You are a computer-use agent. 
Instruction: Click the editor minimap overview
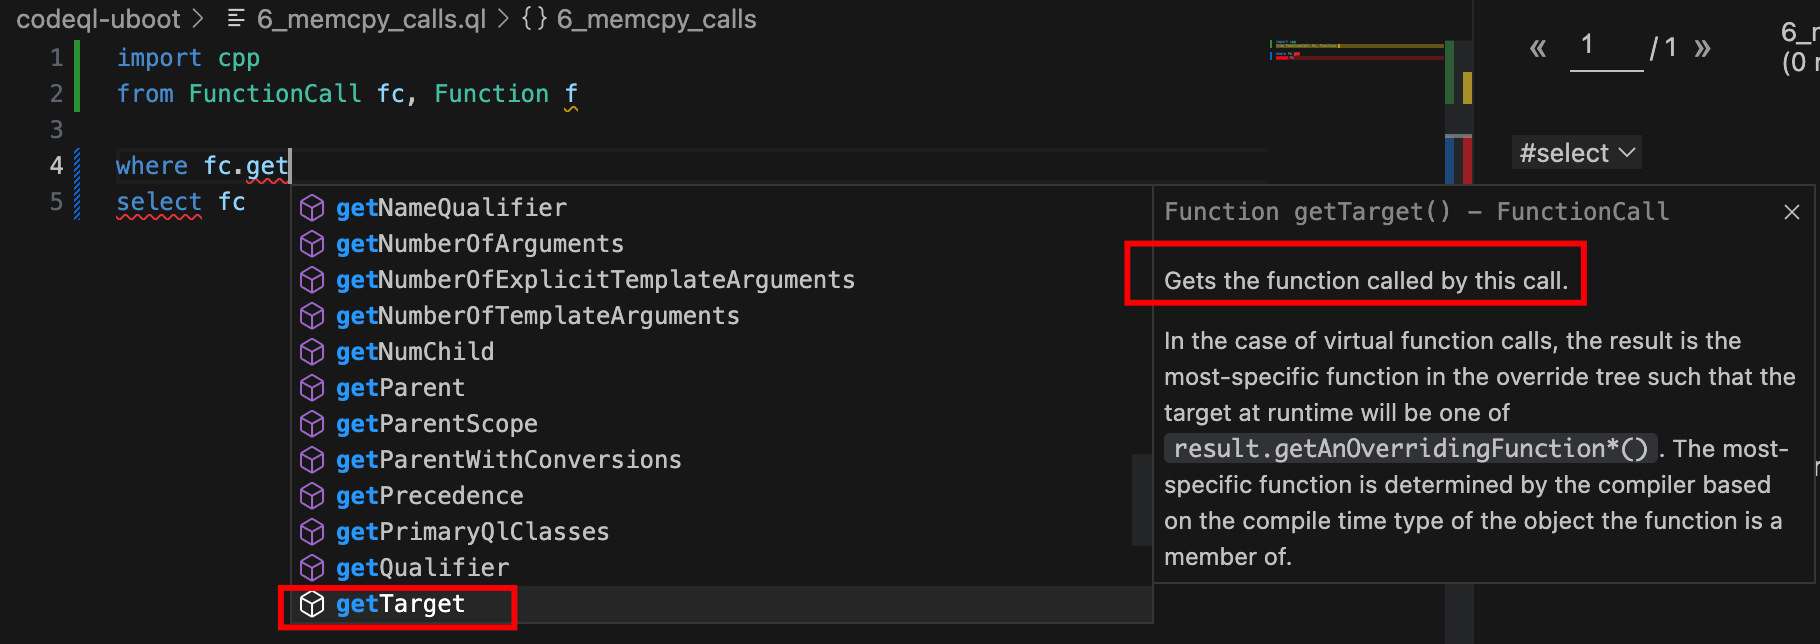[1356, 50]
